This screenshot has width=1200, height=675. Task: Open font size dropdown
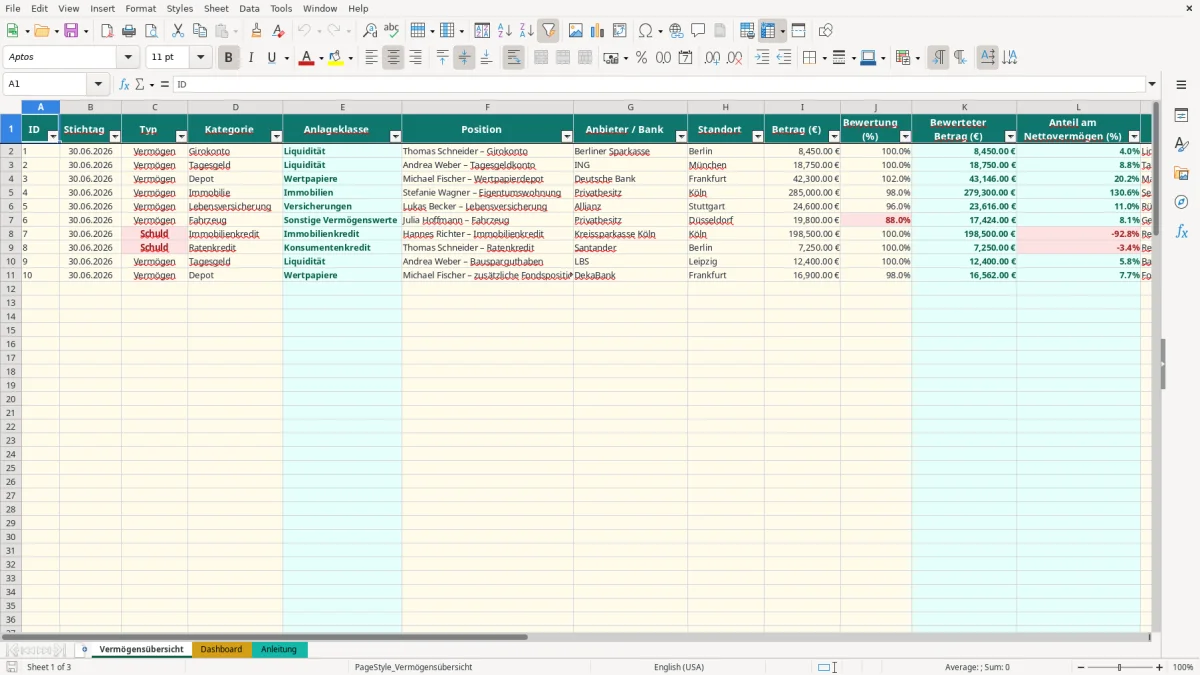click(200, 58)
